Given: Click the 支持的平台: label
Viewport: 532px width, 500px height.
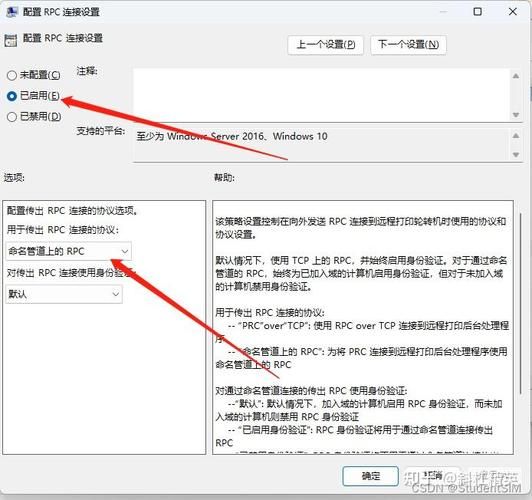Looking at the screenshot, I should [101, 131].
